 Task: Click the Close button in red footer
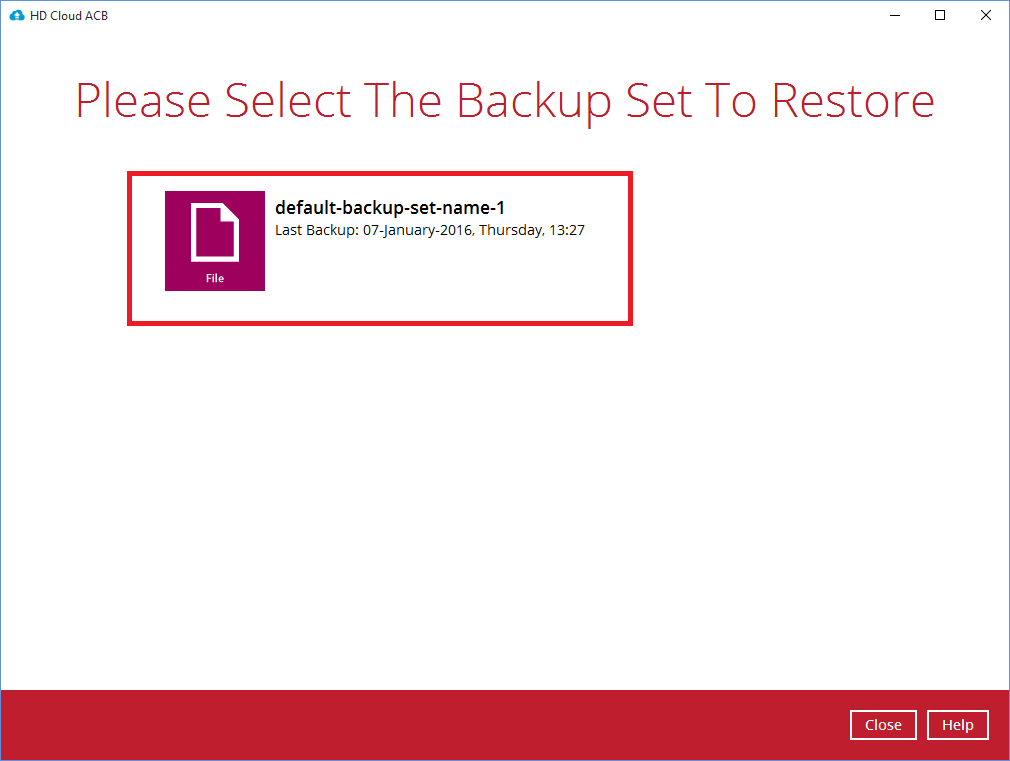883,725
